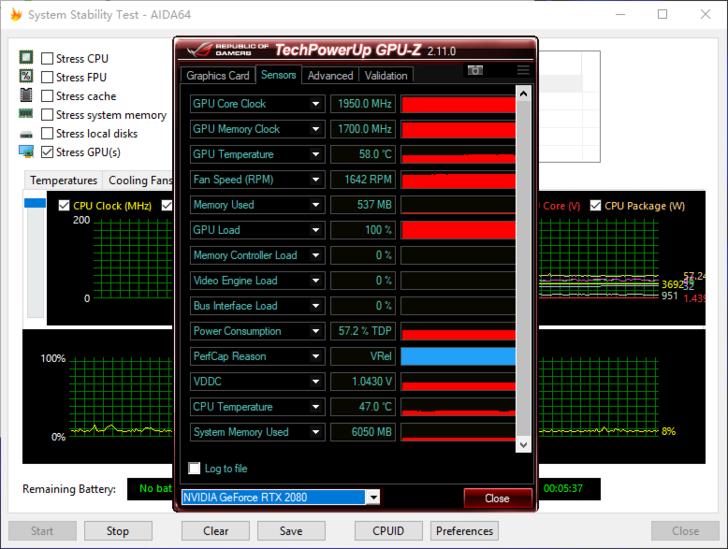Image resolution: width=728 pixels, height=549 pixels.
Task: Click the disk icon beside Stress local disks
Action: tap(26, 135)
